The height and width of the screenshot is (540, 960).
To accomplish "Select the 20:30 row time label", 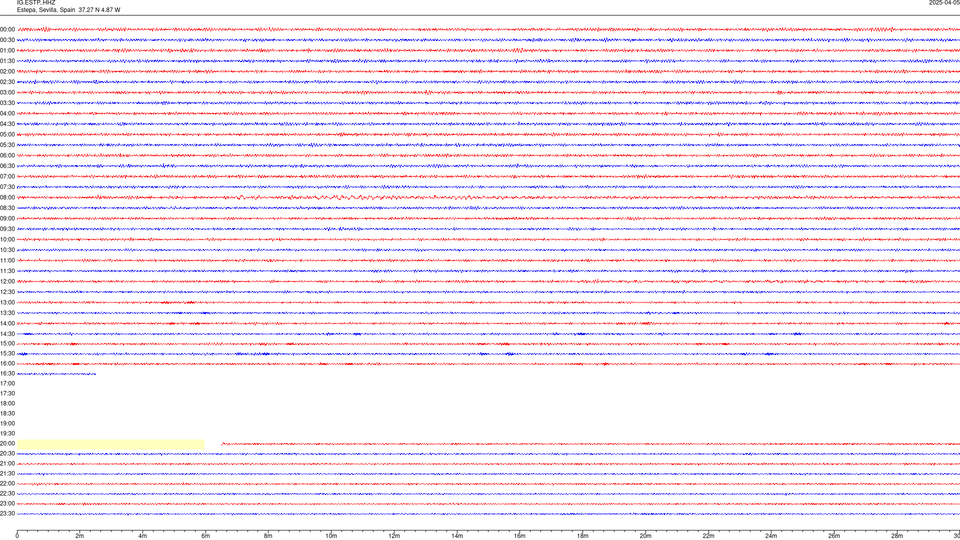I will (x=7, y=454).
